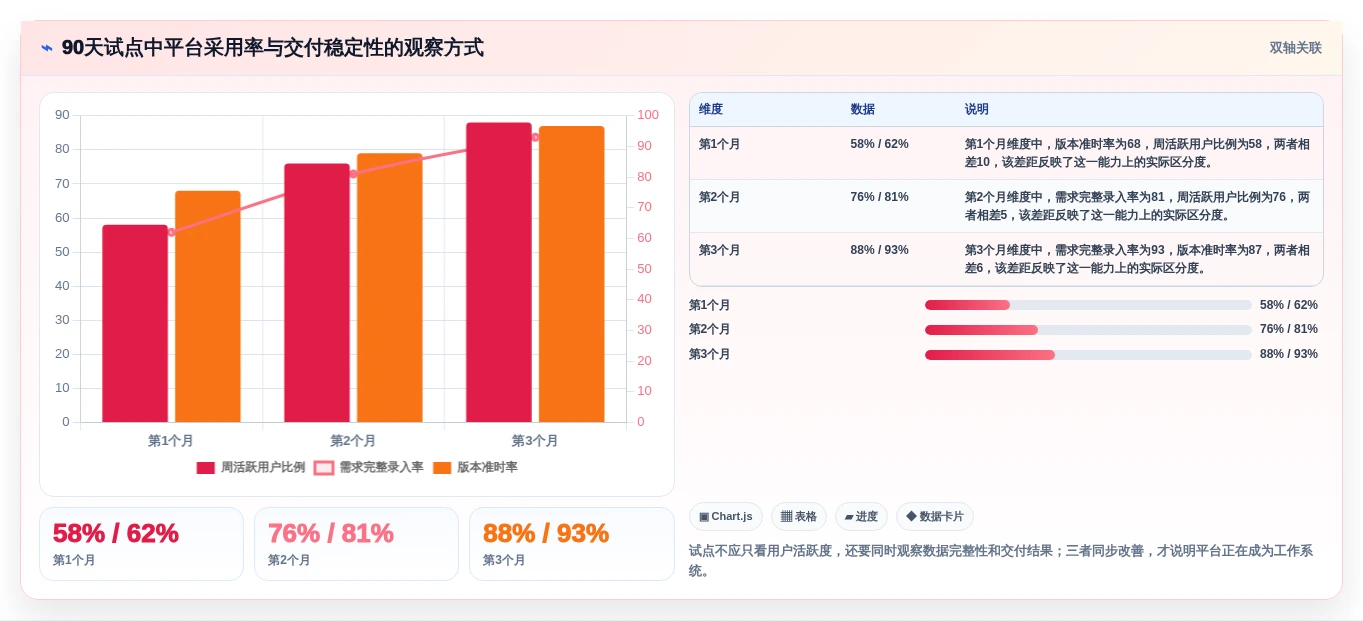
Task: Click the pink outlined 需求完整录入率 swatch
Action: click(x=324, y=468)
